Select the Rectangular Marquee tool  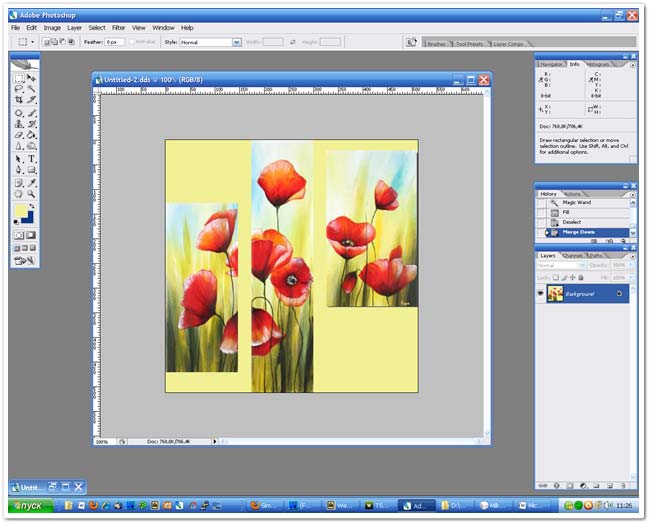[x=18, y=78]
